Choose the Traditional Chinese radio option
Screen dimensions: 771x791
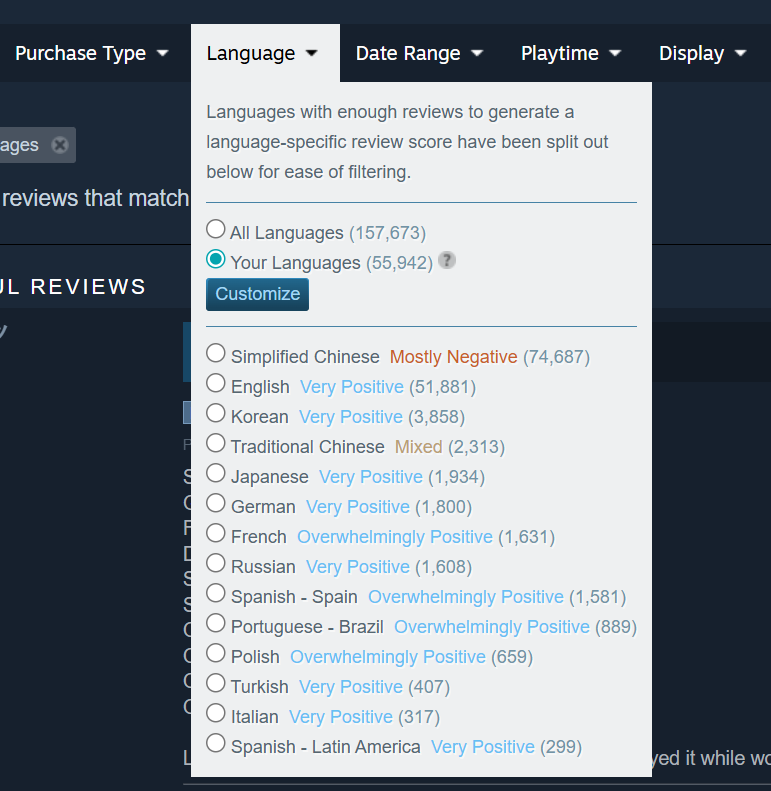click(215, 443)
